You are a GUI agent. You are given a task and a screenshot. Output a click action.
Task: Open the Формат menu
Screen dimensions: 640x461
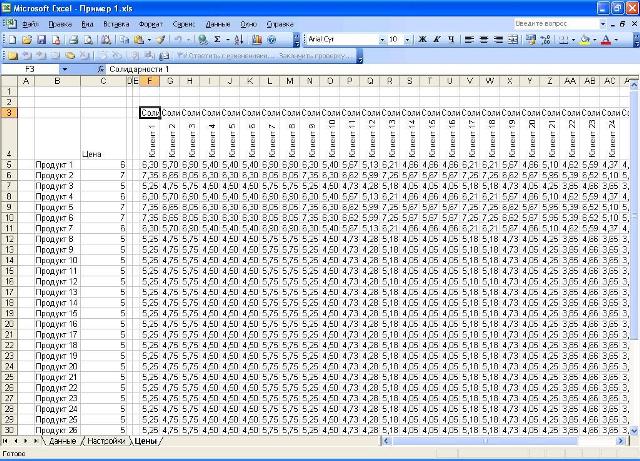tap(151, 24)
